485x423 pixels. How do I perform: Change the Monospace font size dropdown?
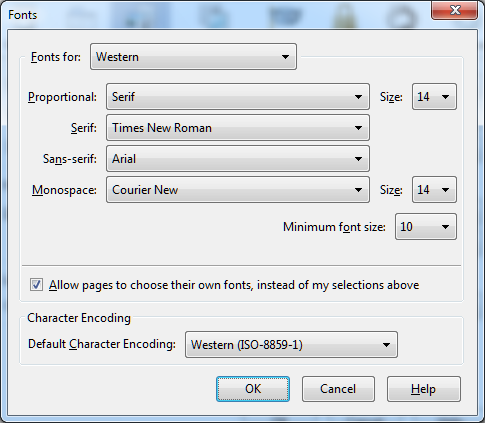coord(434,190)
